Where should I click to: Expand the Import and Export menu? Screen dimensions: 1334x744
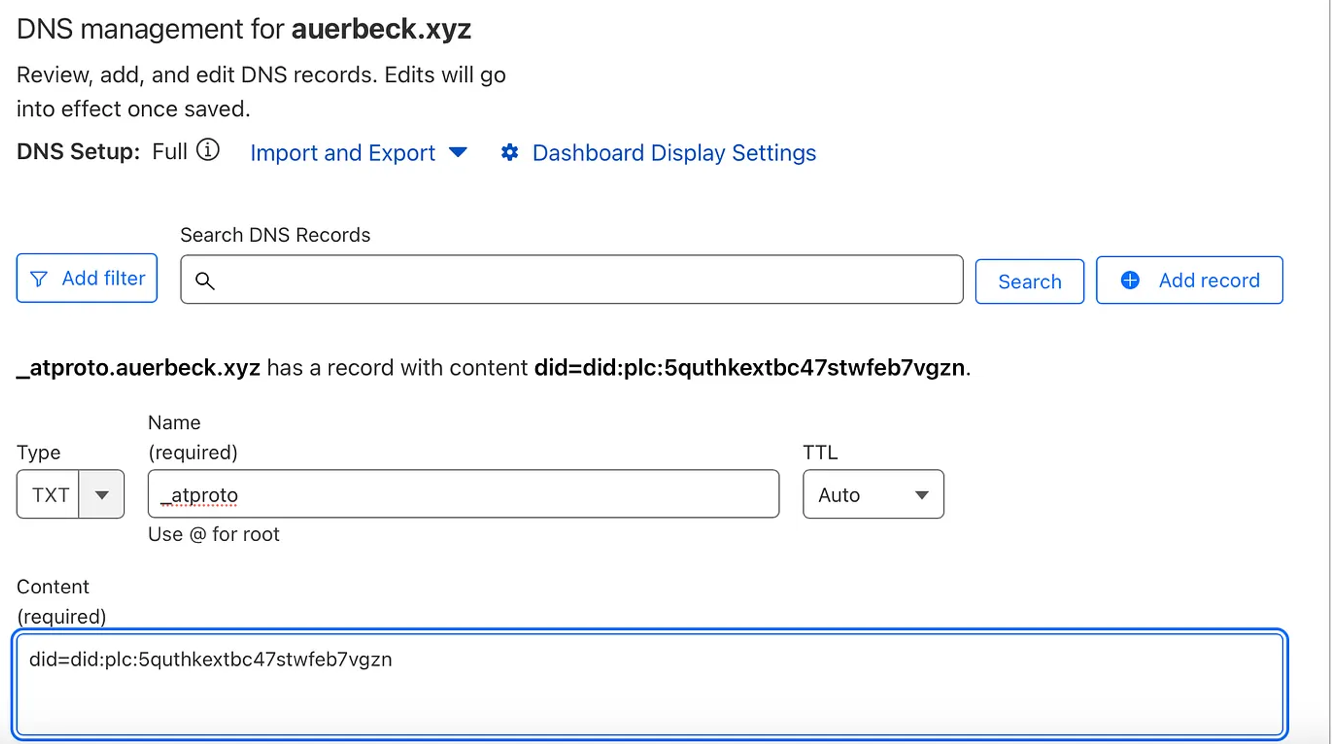tap(342, 152)
